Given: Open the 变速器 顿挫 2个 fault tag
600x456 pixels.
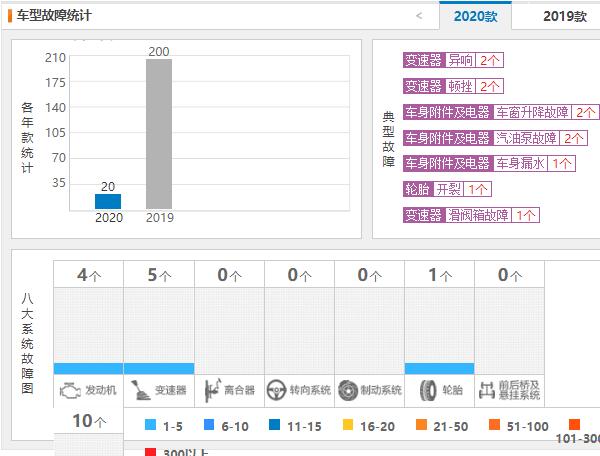Looking at the screenshot, I should [x=453, y=86].
